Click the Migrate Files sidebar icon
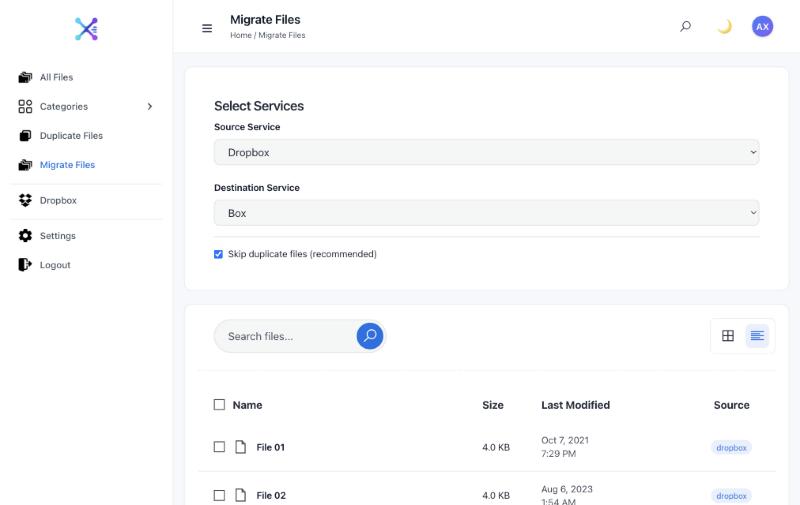Screen dimensions: 800x505 [x=25, y=165]
